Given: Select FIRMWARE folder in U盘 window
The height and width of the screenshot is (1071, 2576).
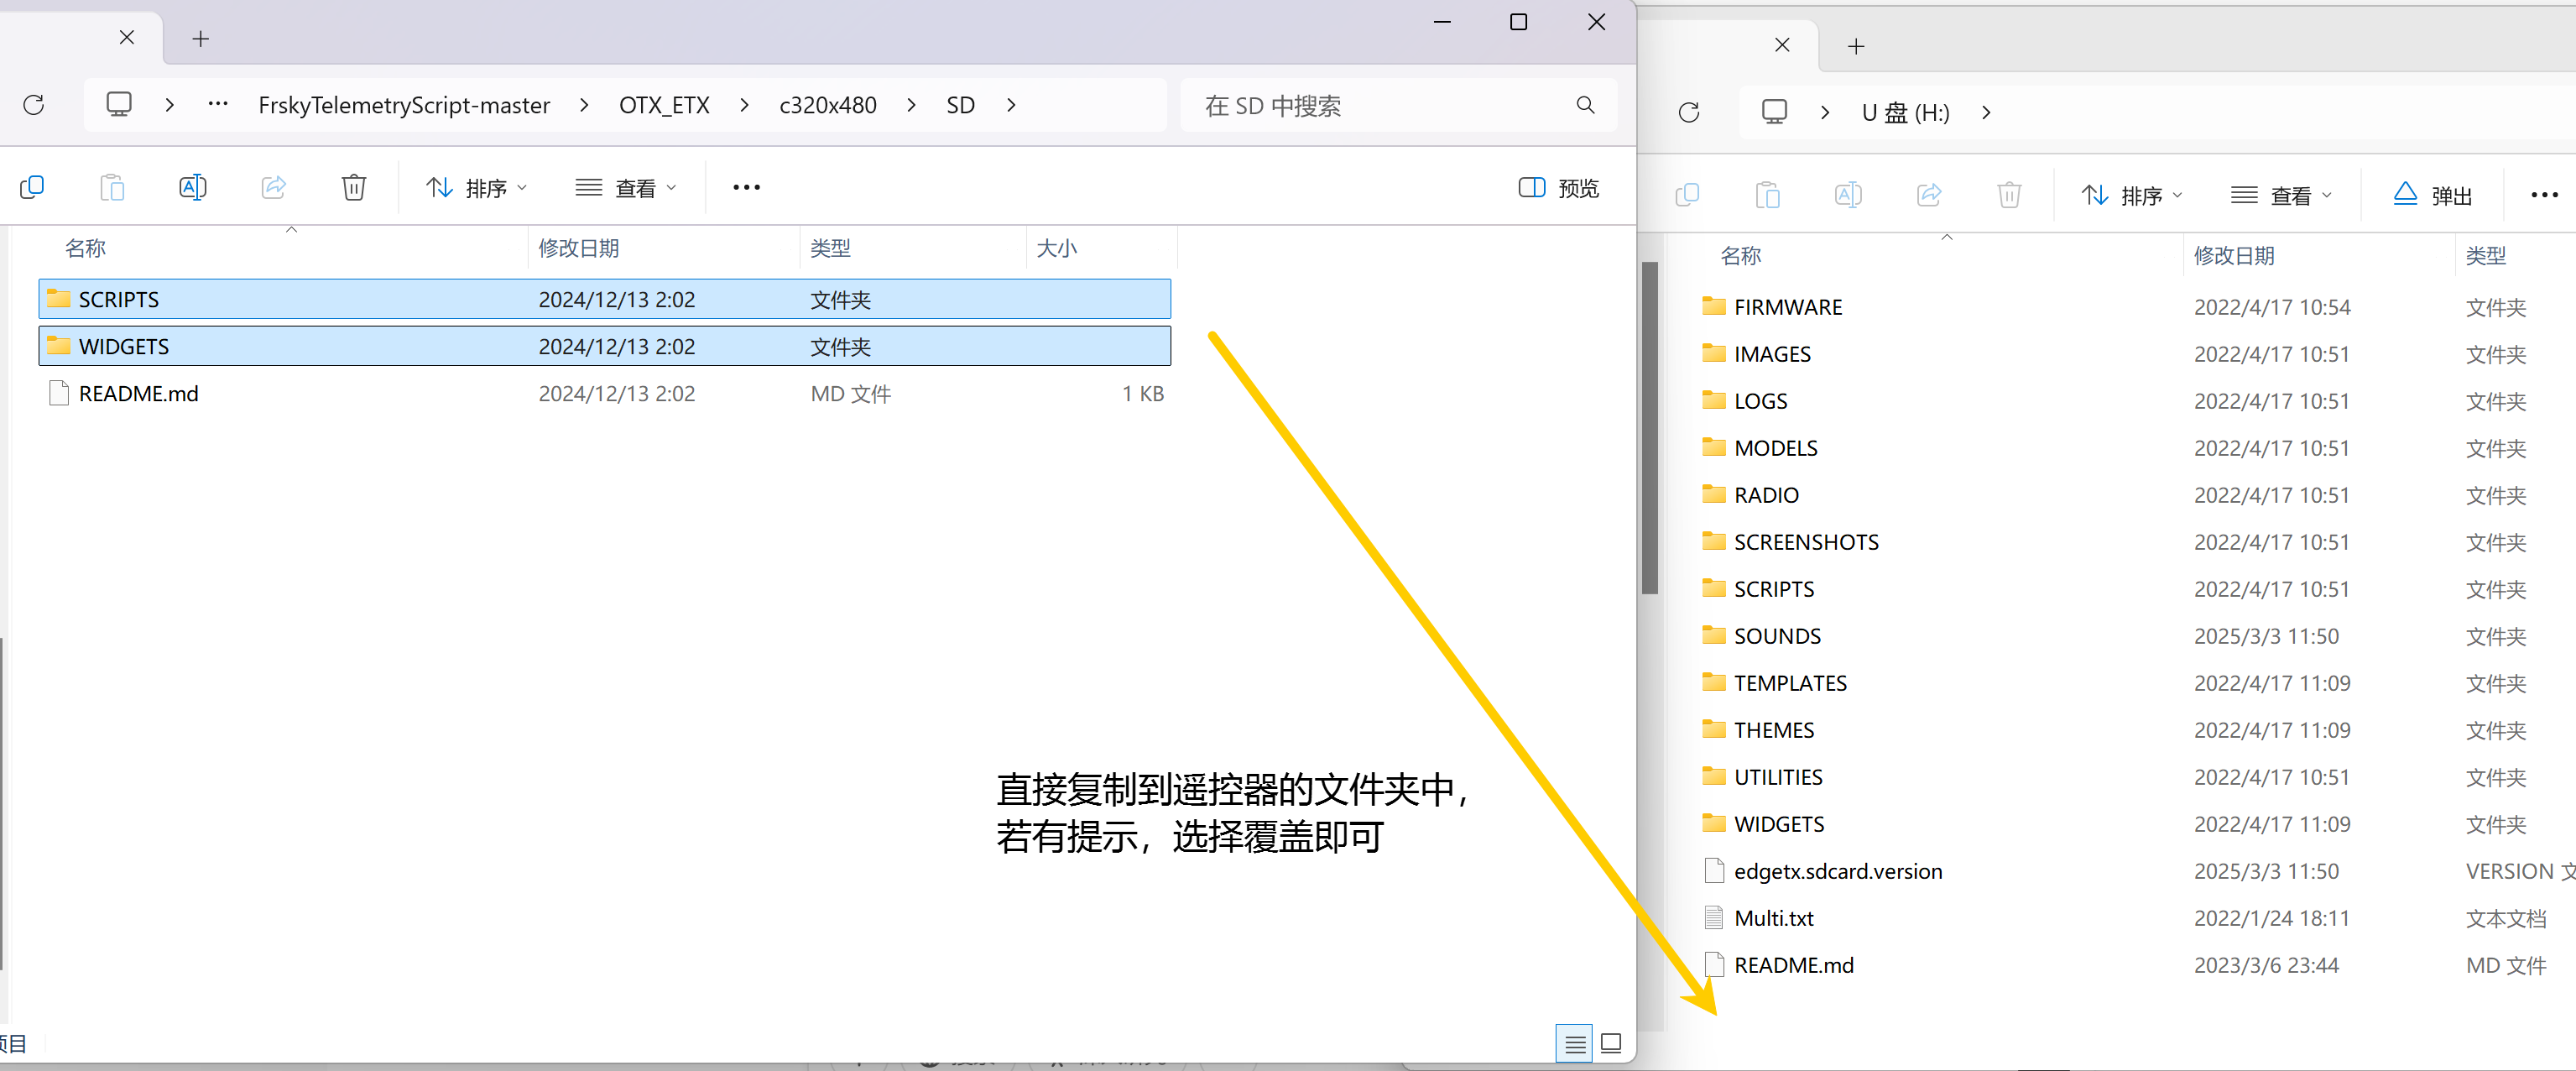Looking at the screenshot, I should tap(1787, 307).
